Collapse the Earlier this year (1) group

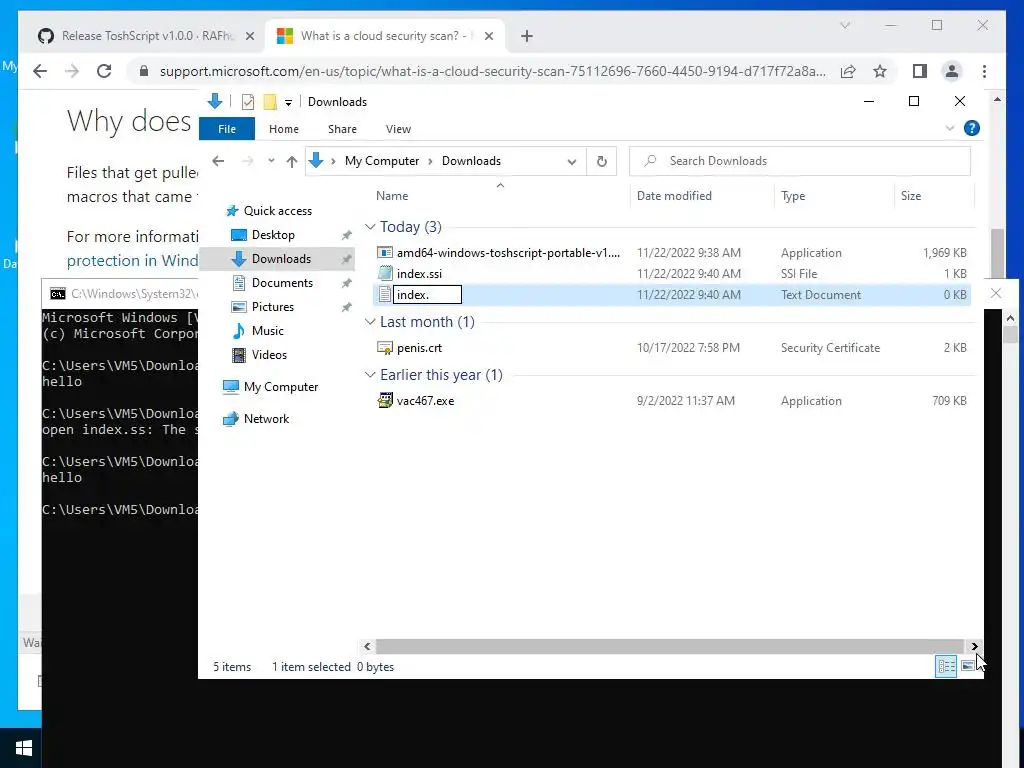click(370, 375)
